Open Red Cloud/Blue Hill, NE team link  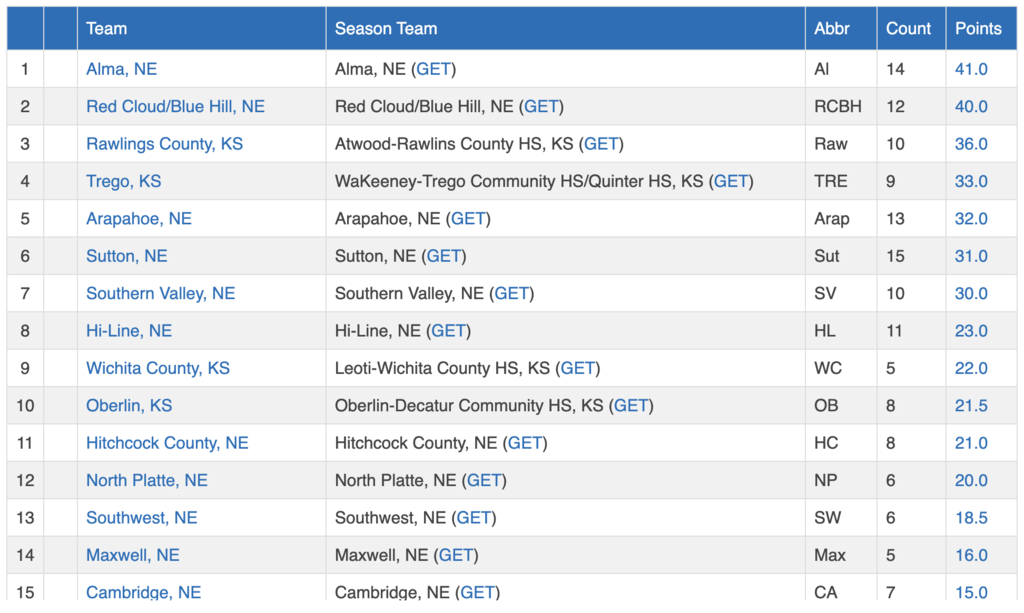pos(175,106)
